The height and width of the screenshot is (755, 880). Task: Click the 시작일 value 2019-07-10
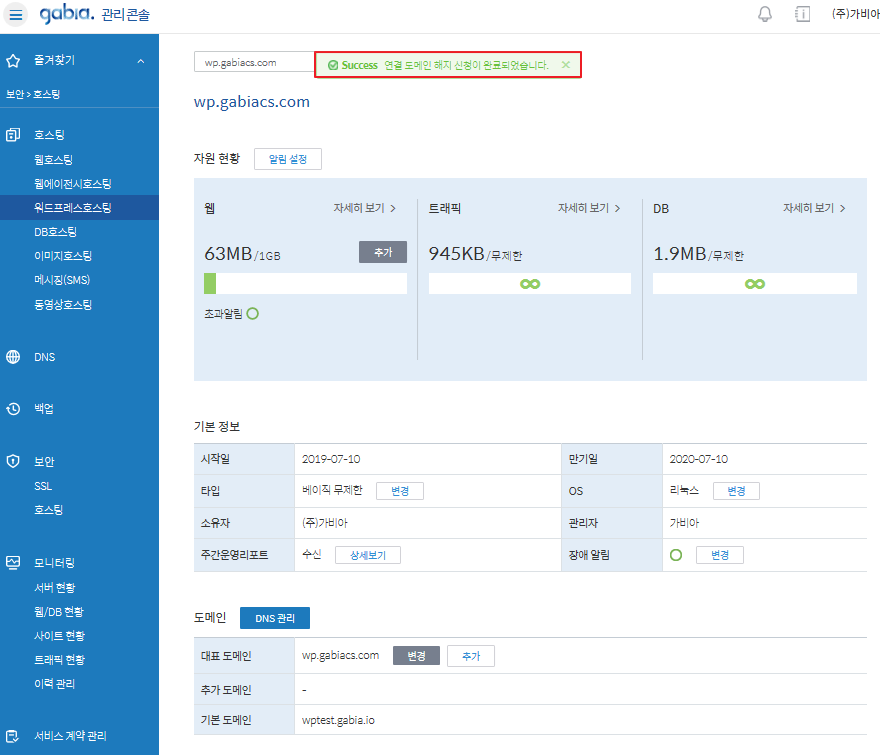click(x=331, y=459)
